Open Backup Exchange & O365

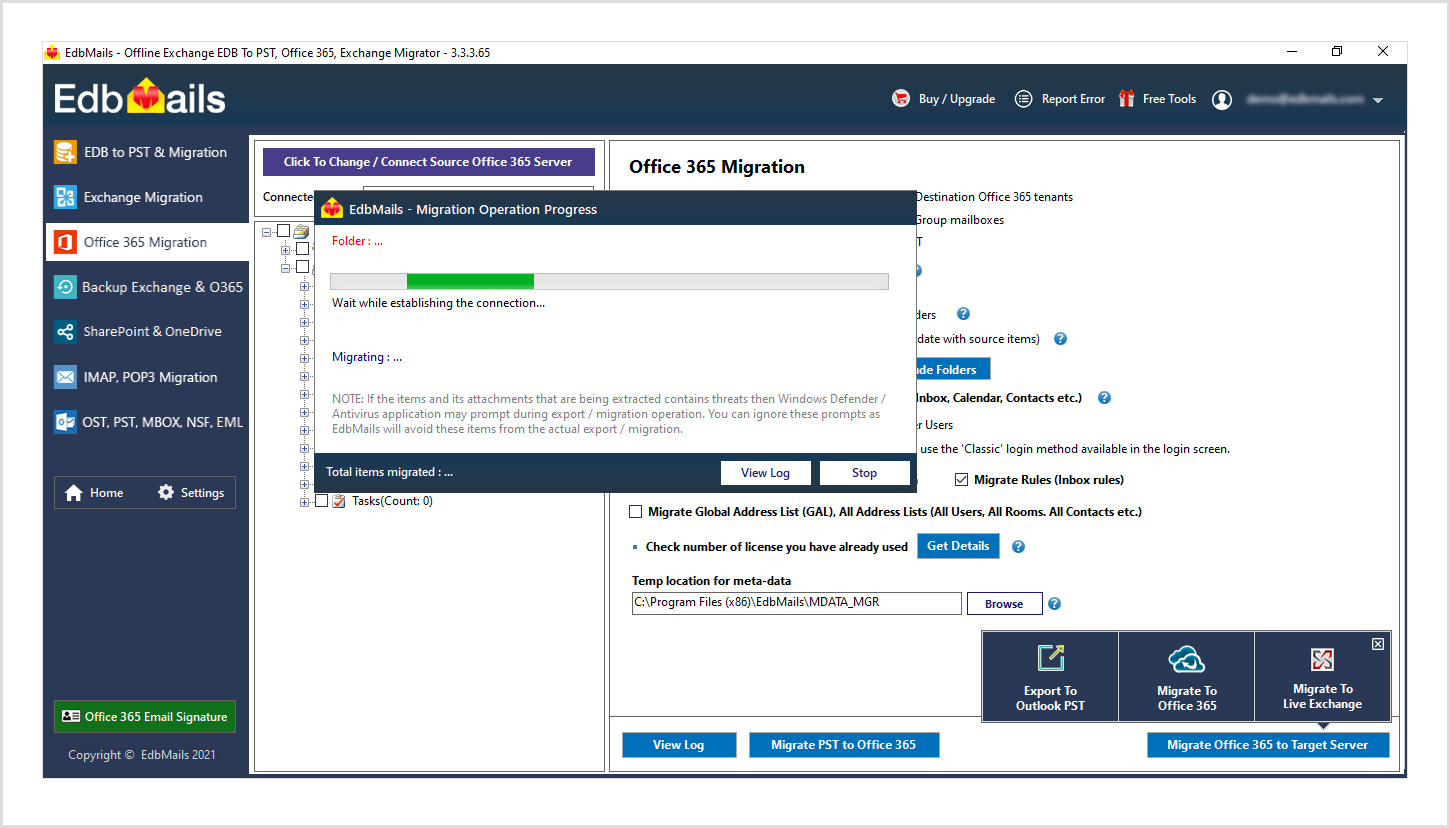[x=147, y=287]
